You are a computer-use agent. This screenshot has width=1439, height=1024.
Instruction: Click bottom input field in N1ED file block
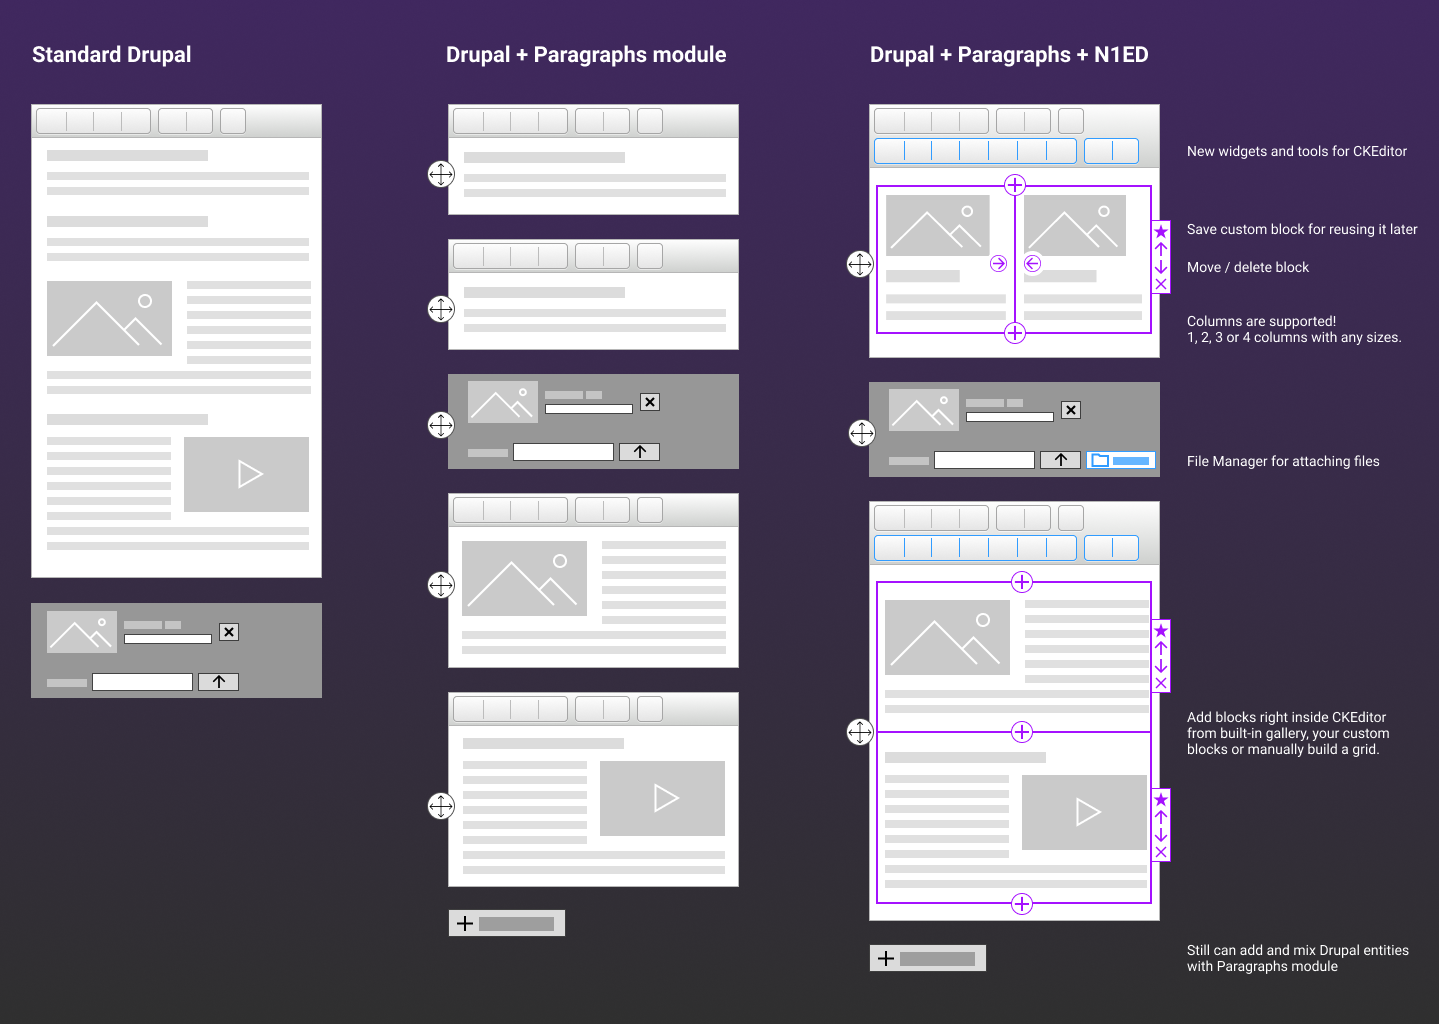point(984,460)
